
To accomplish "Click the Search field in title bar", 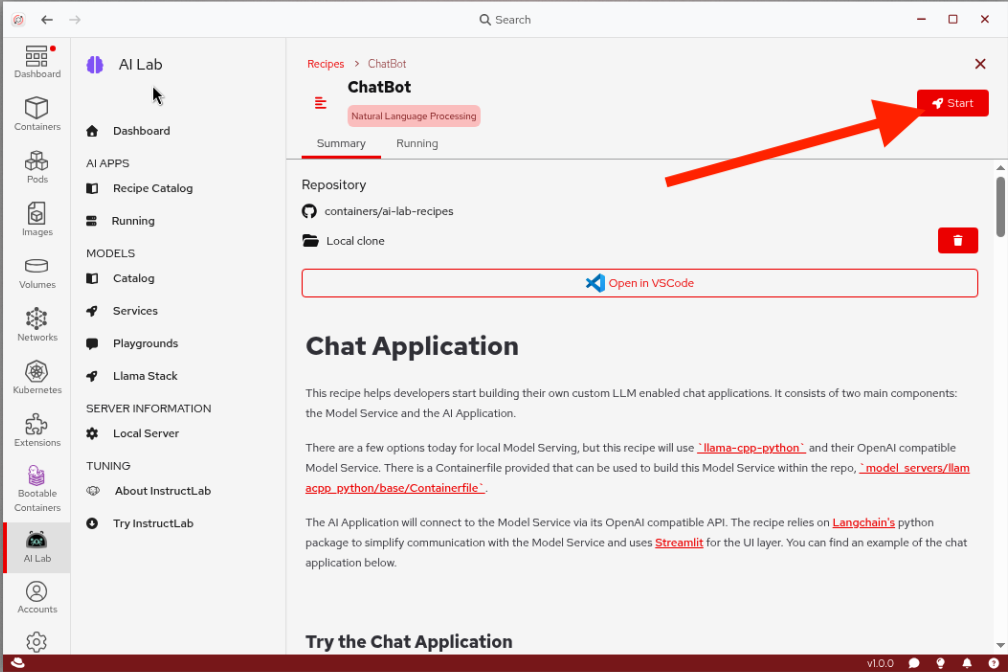I will point(505,19).
